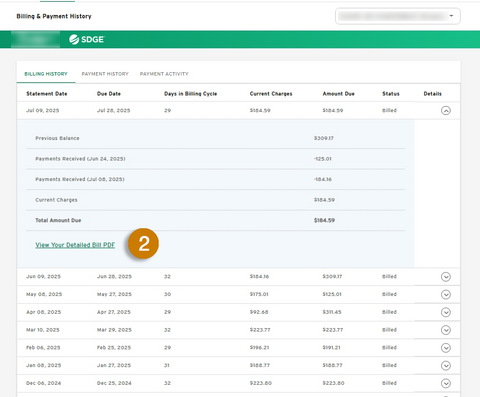Viewport: 480px width, 397px height.
Task: Expand details for Jan 08, 2025 statement
Action: (446, 366)
